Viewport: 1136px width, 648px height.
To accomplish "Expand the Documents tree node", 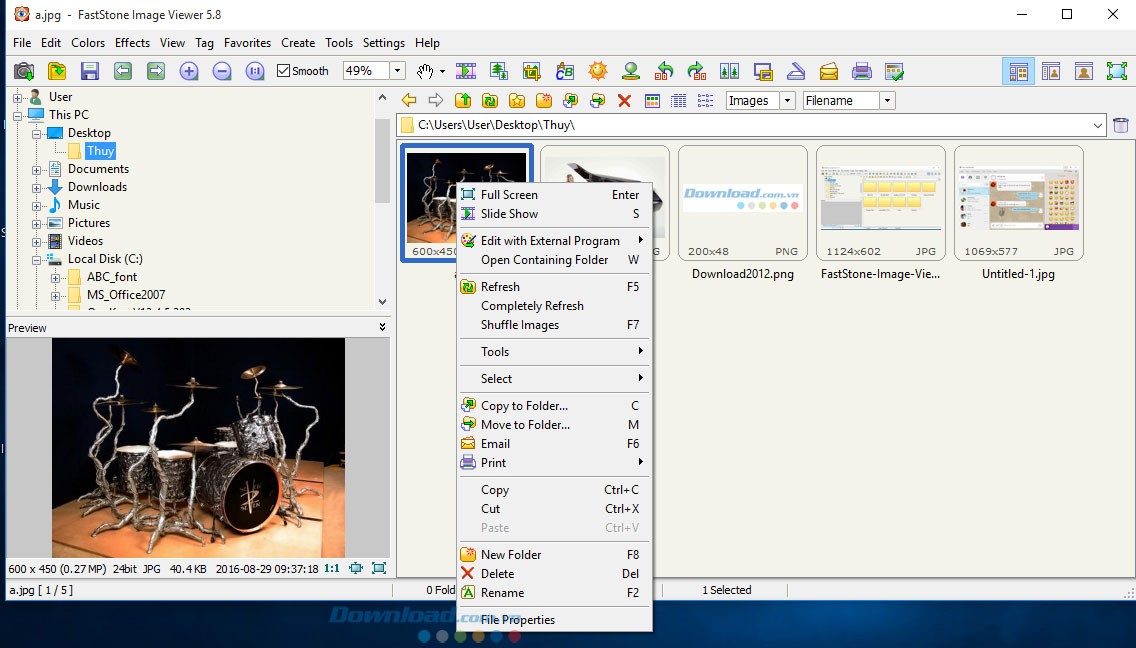I will pos(37,169).
